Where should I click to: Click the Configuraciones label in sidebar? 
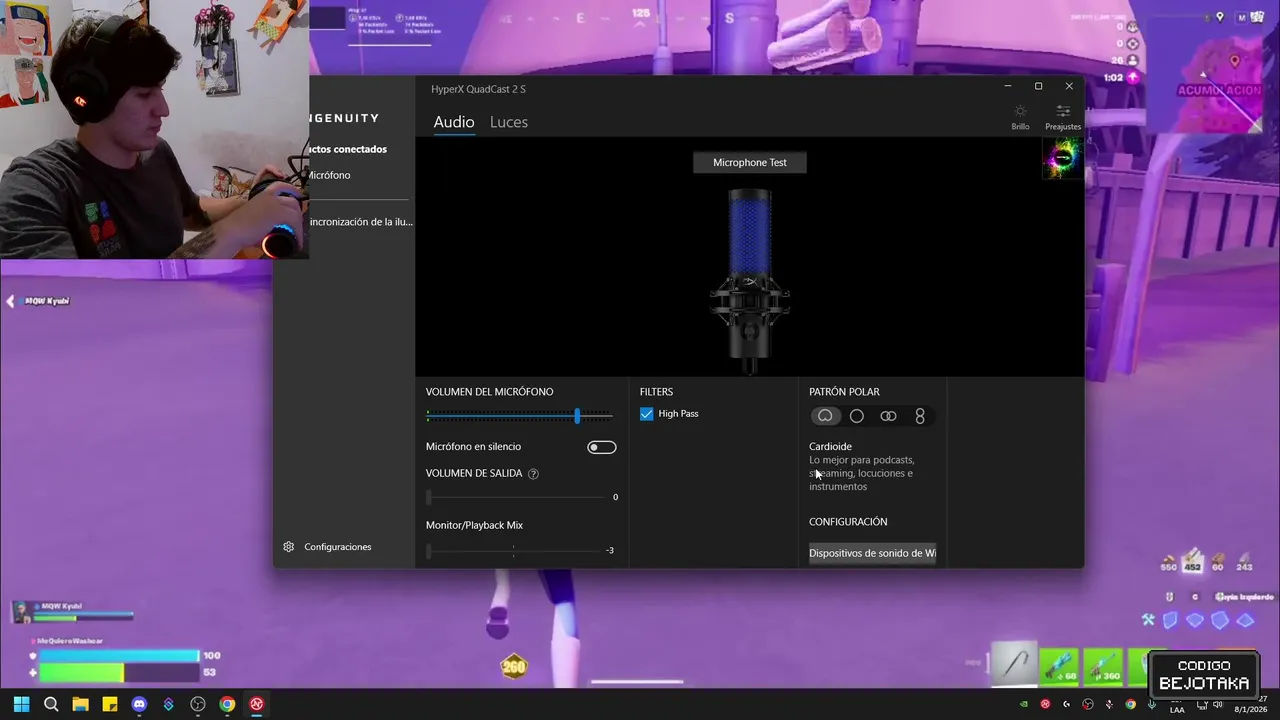coord(338,547)
